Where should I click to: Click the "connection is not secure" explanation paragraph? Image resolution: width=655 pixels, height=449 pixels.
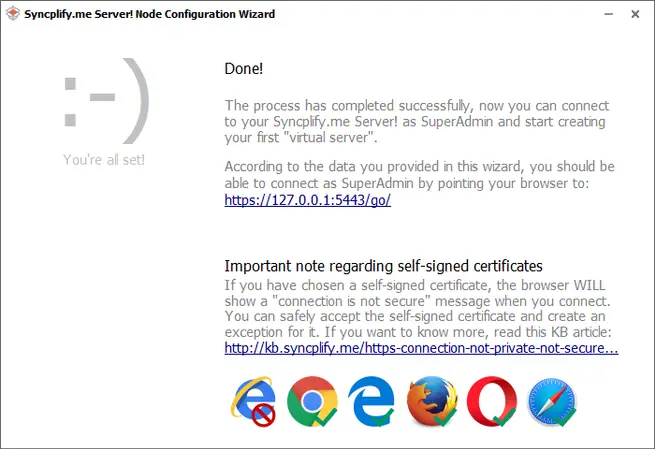418,309
